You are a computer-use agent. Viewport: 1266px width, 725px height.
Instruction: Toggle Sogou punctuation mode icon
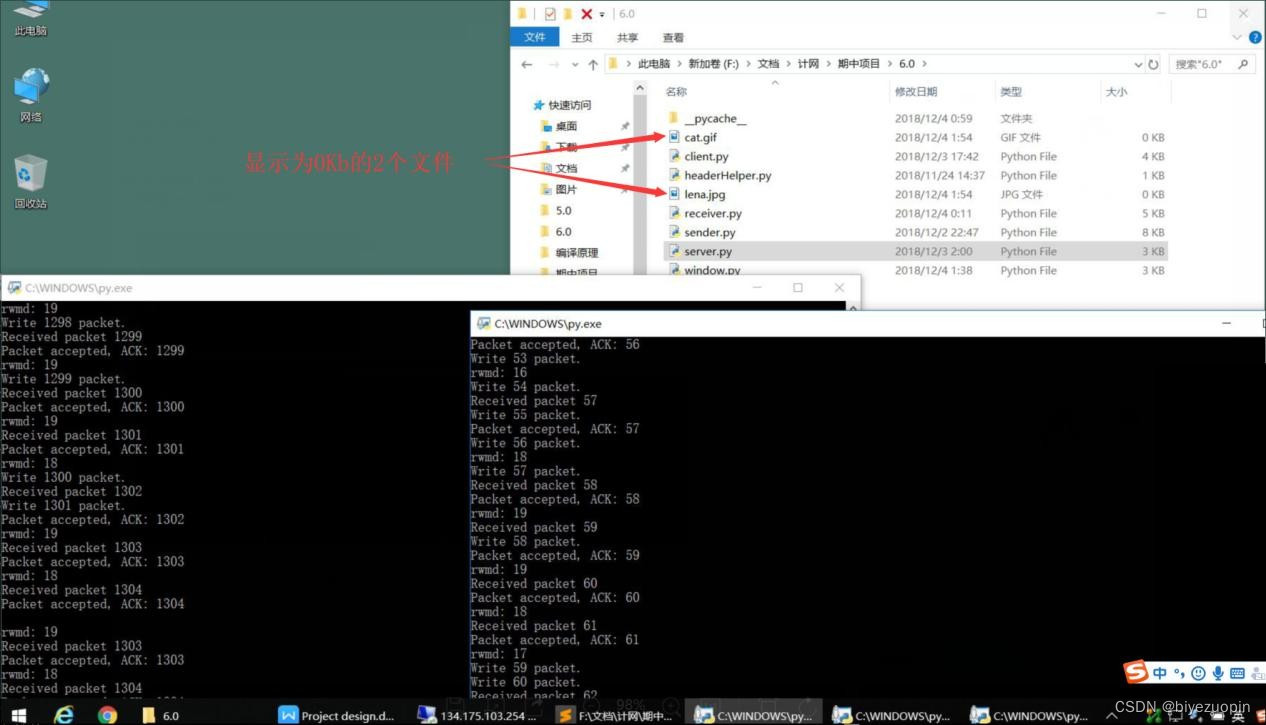click(1178, 672)
